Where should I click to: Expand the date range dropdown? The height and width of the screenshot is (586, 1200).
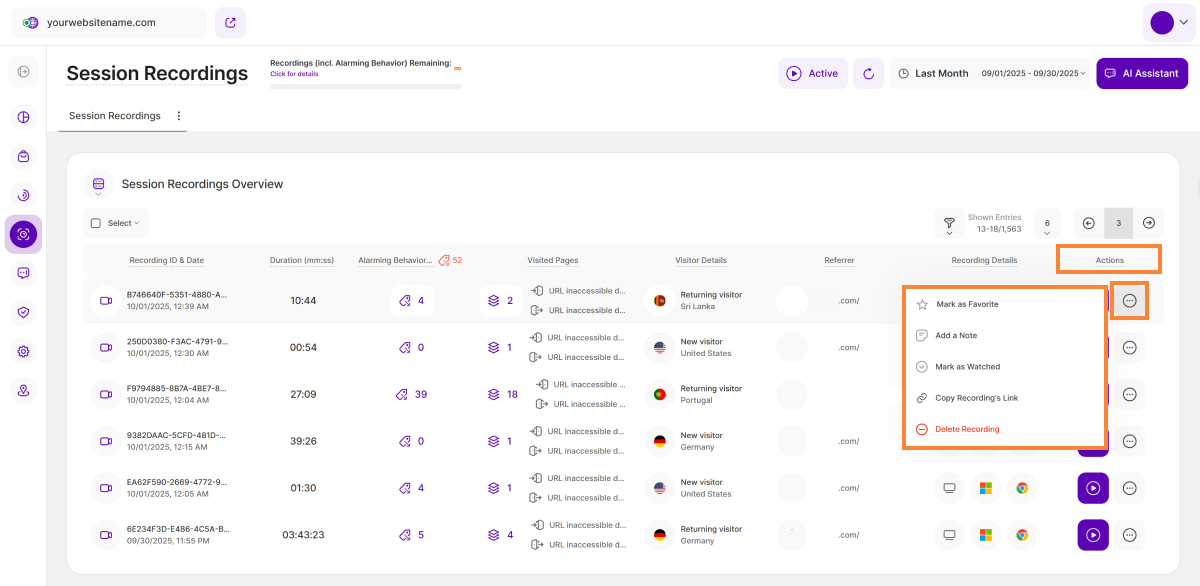coord(1035,73)
